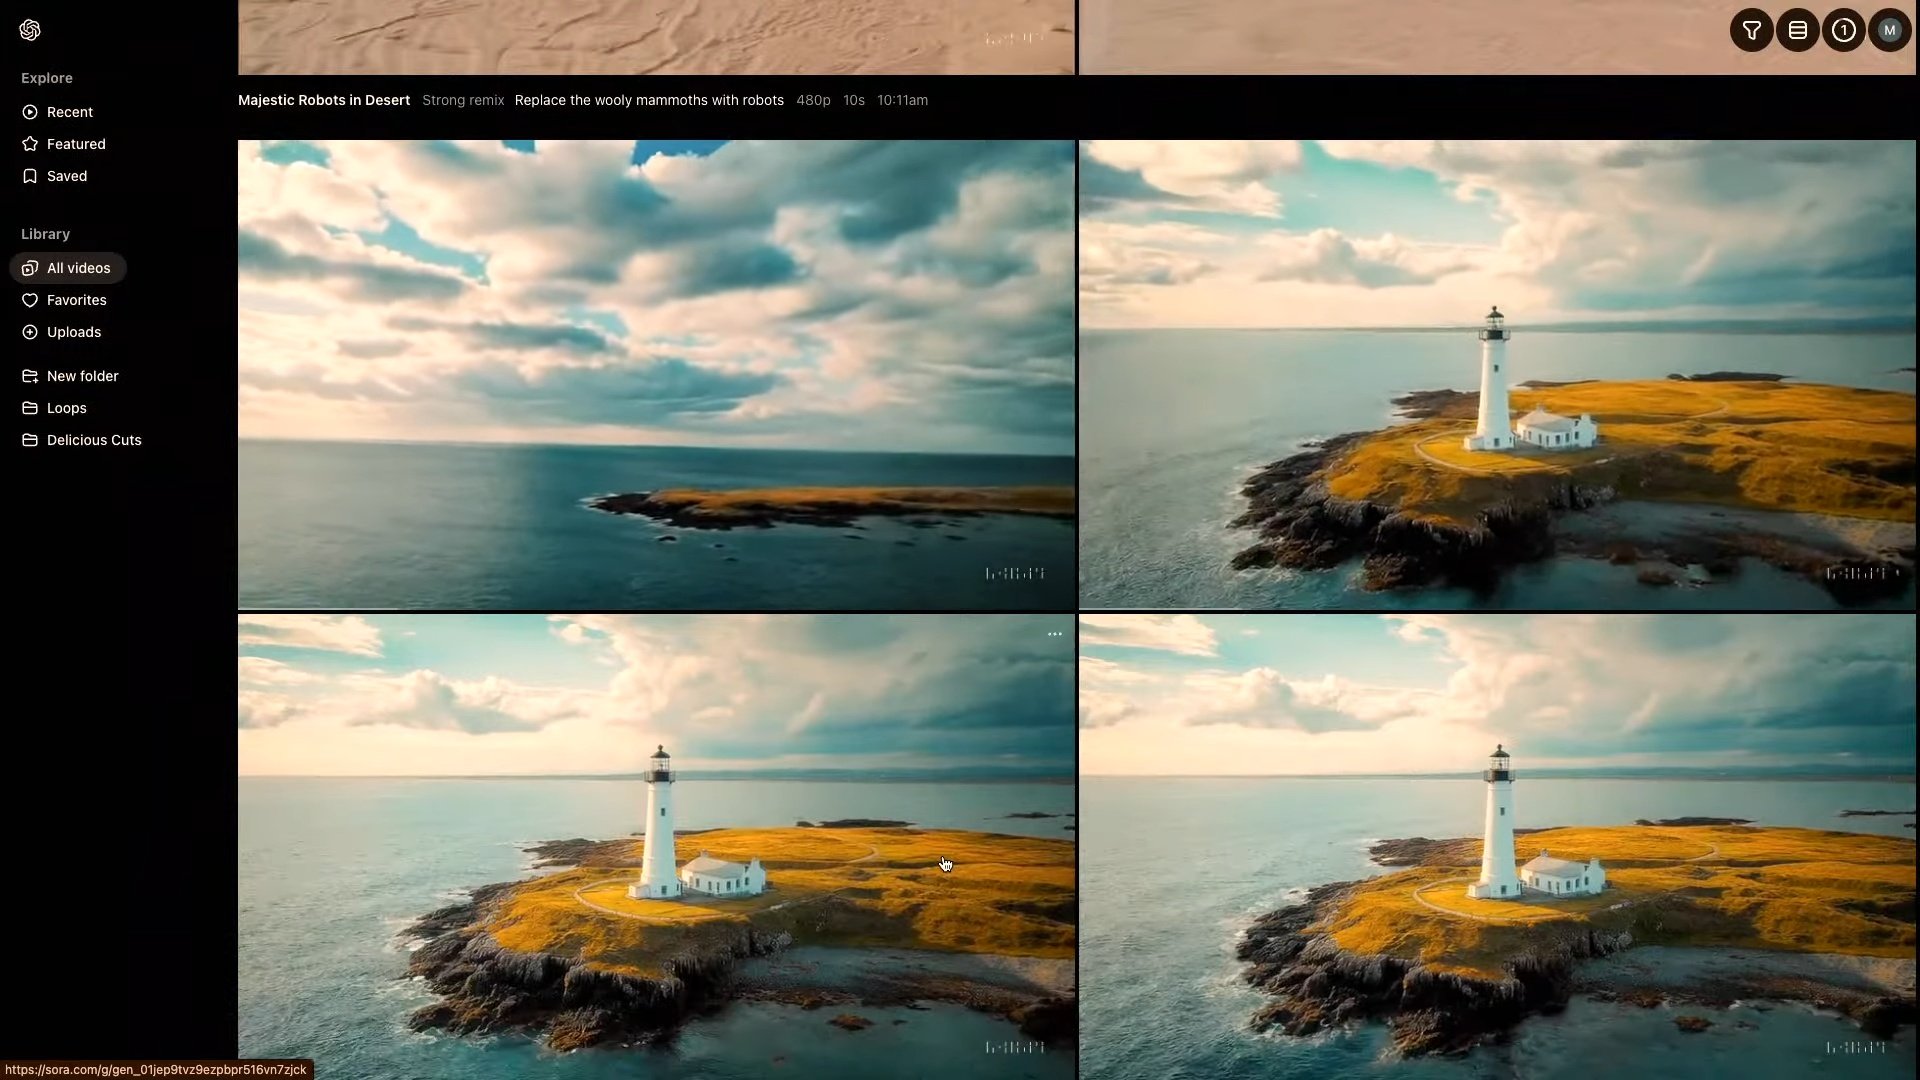Open the M profile avatar menu
The height and width of the screenshot is (1080, 1920).
1889,29
